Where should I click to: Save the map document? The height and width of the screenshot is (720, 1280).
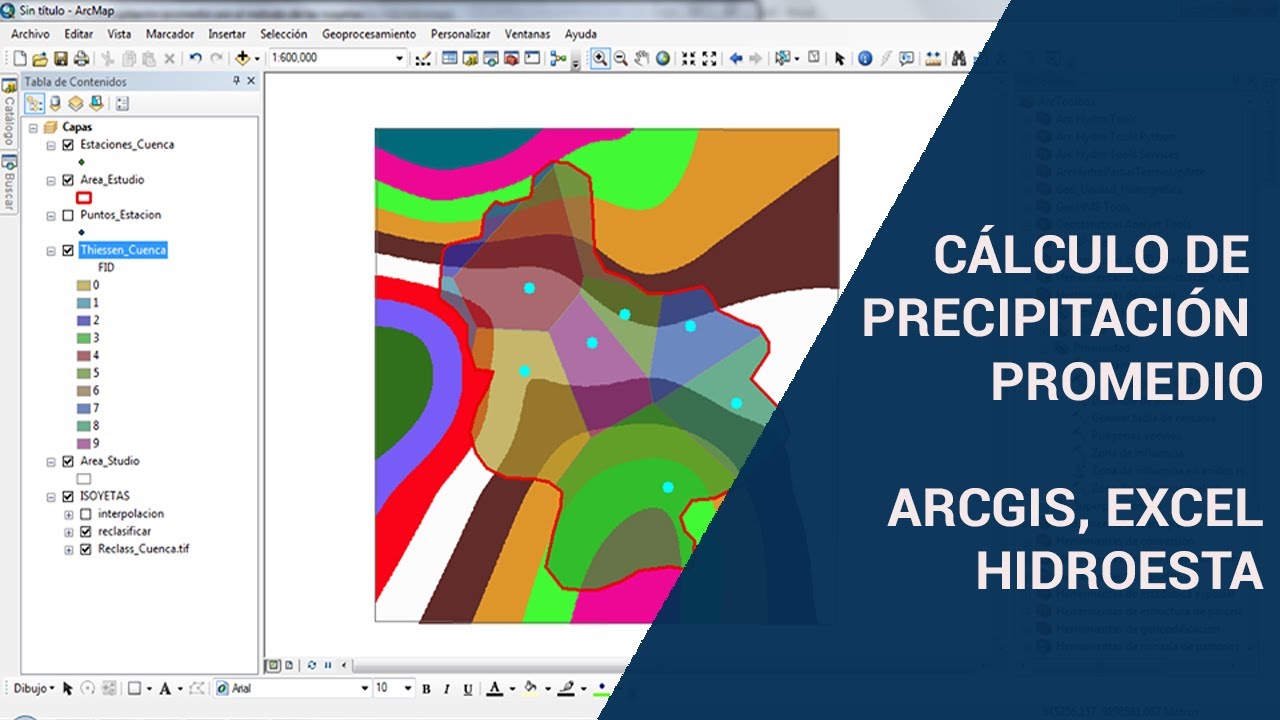tap(61, 59)
